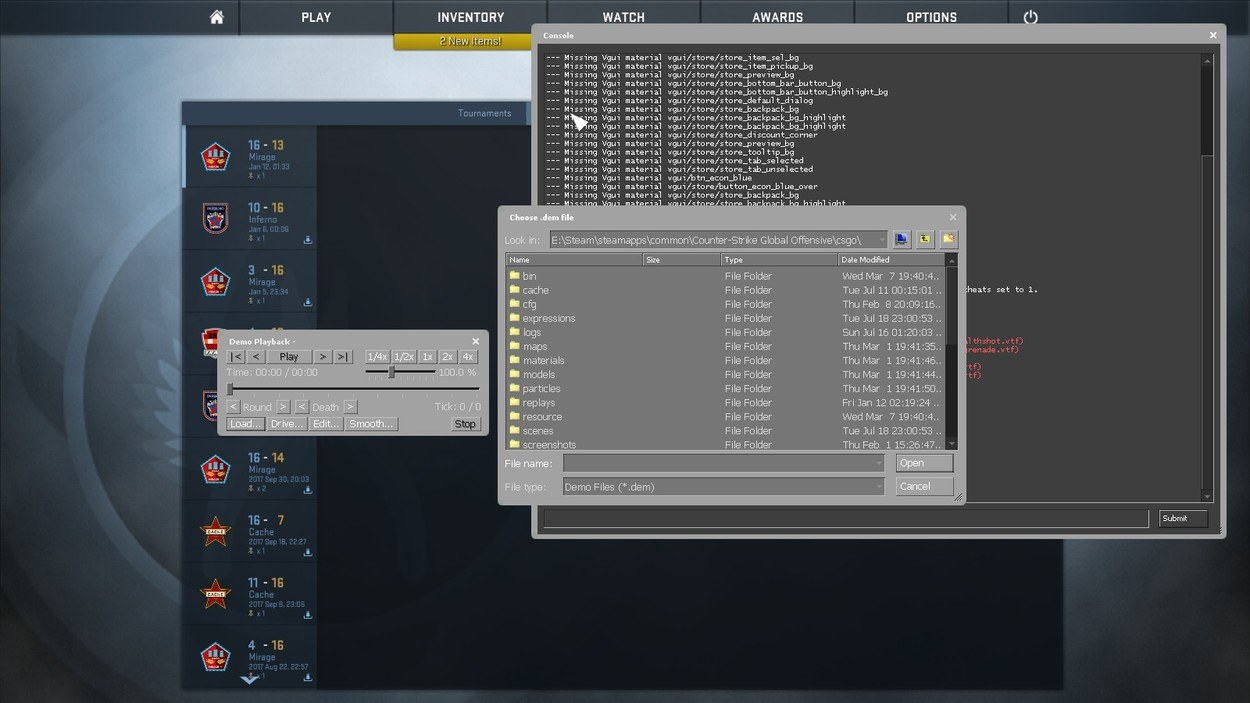Click the console Submit button
1250x703 pixels.
[x=1183, y=518]
